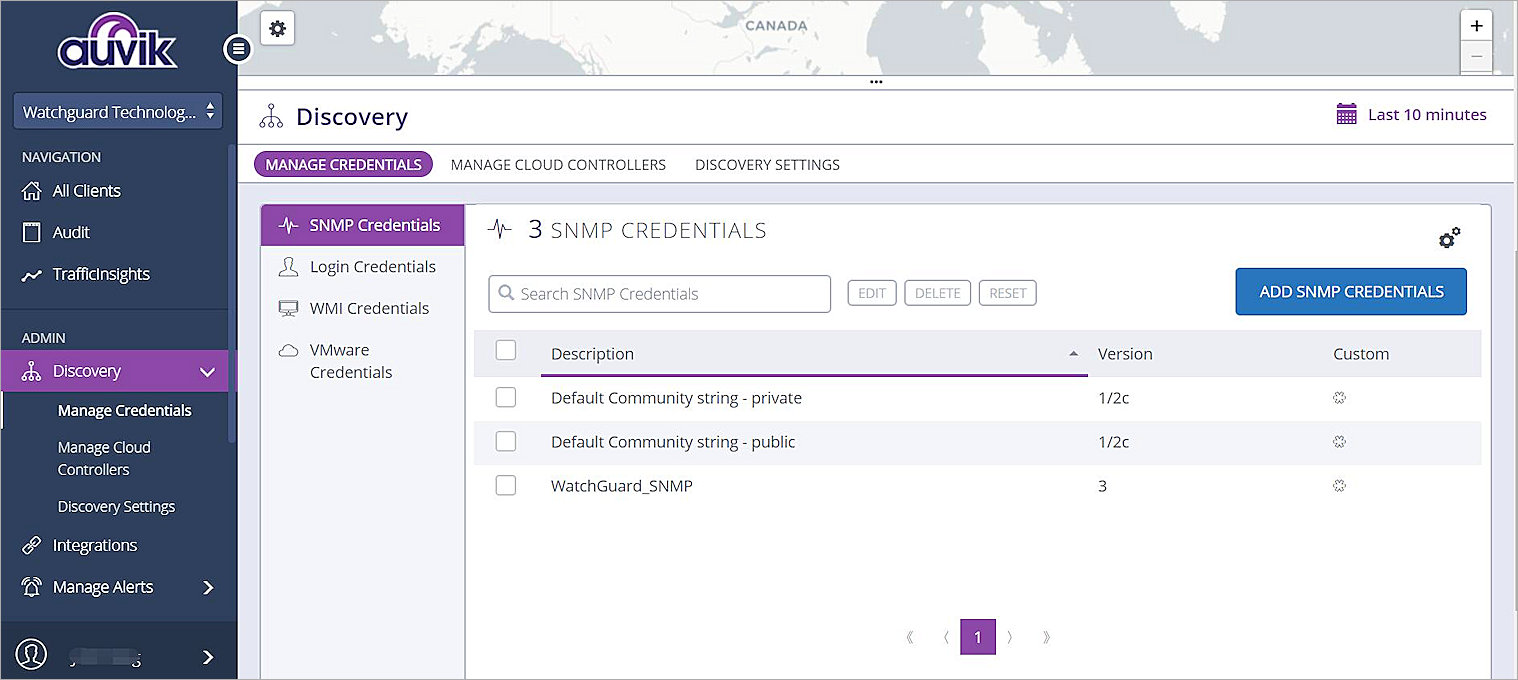Click the map settings gear icon
Image resolution: width=1518 pixels, height=680 pixels.
[277, 29]
